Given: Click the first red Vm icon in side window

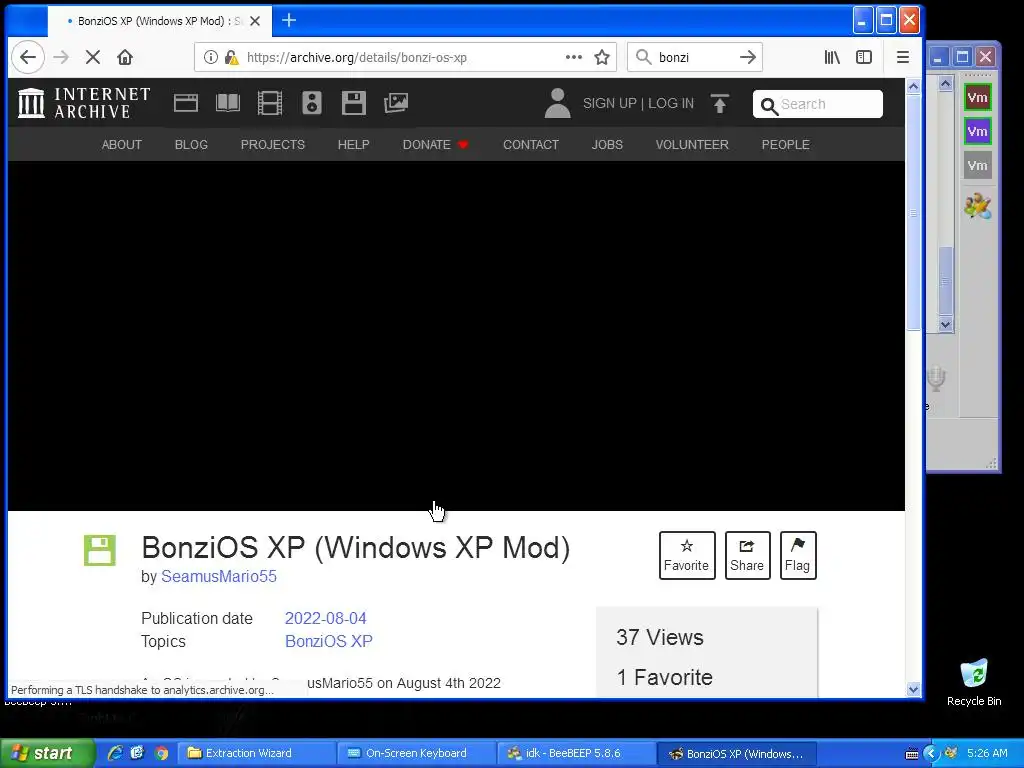Looking at the screenshot, I should [977, 97].
